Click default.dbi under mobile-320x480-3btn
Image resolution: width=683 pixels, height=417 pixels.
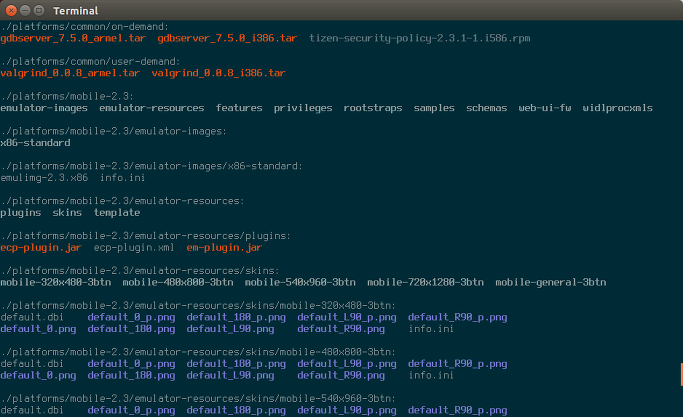32,317
